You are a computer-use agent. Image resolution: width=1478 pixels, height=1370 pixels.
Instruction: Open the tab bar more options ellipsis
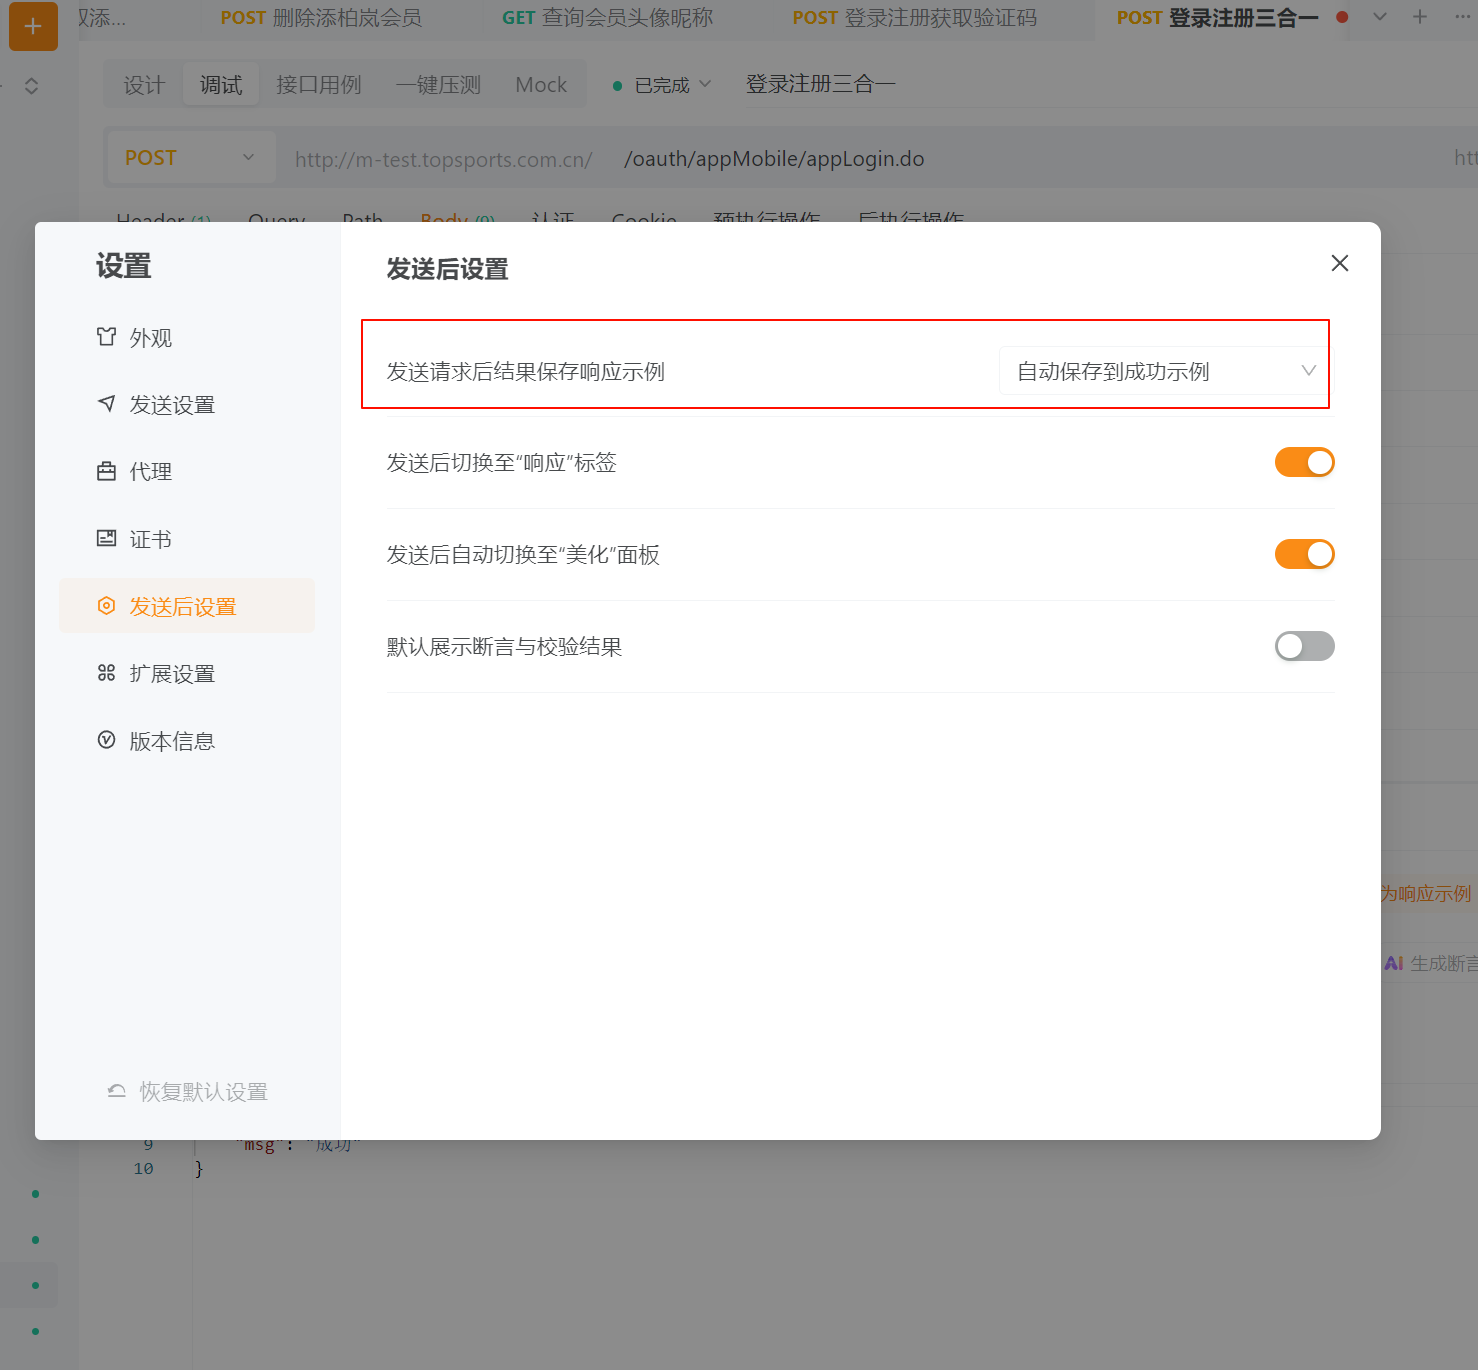1462,17
